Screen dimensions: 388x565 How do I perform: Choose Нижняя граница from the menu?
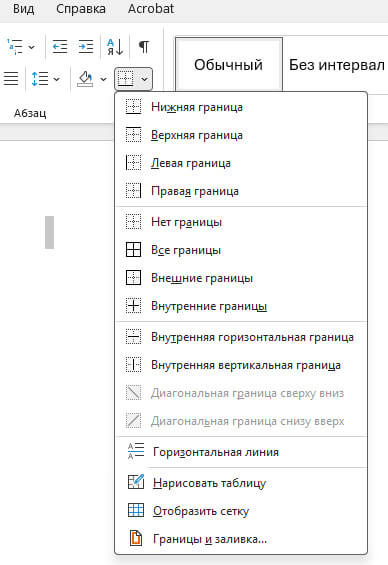tap(241, 107)
